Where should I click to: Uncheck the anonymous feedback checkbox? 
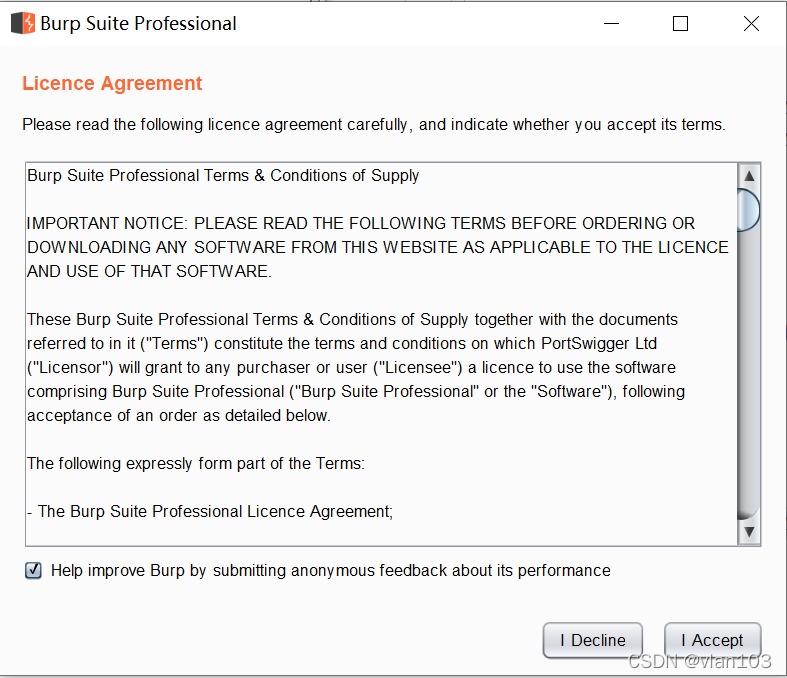(x=34, y=570)
